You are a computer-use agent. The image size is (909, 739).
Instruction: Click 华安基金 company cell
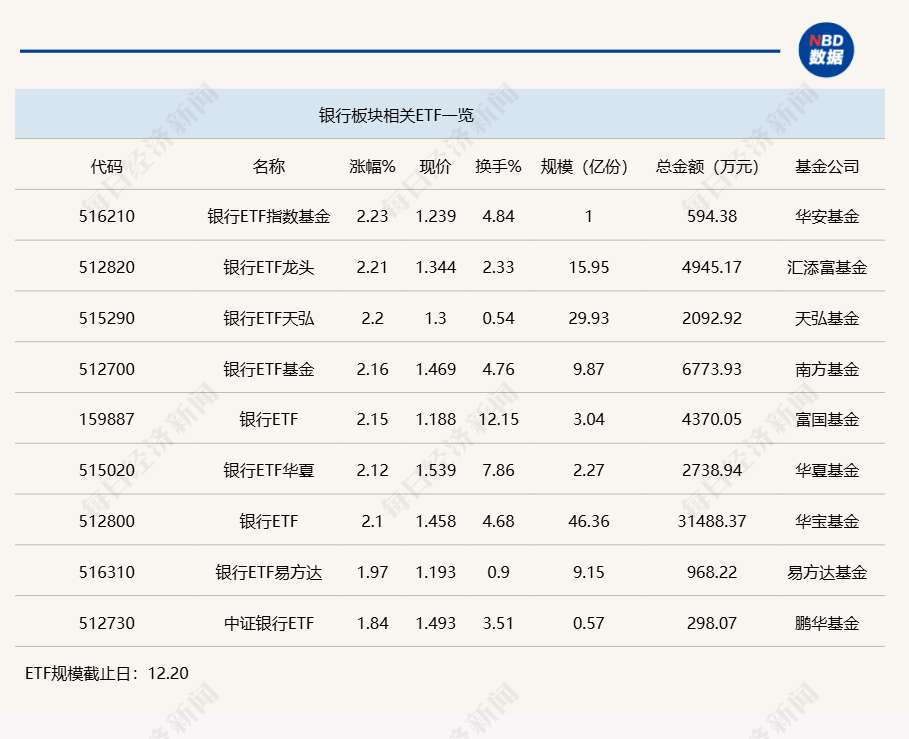pos(827,217)
